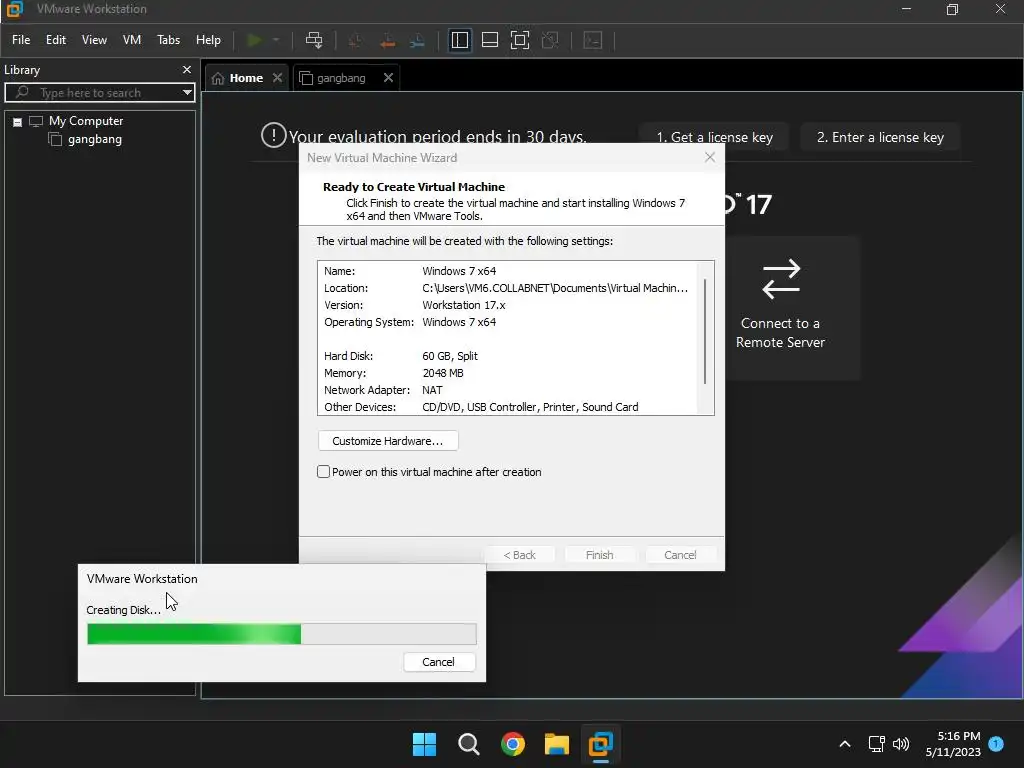Close the gangbang tab
The image size is (1024, 768).
point(389,78)
